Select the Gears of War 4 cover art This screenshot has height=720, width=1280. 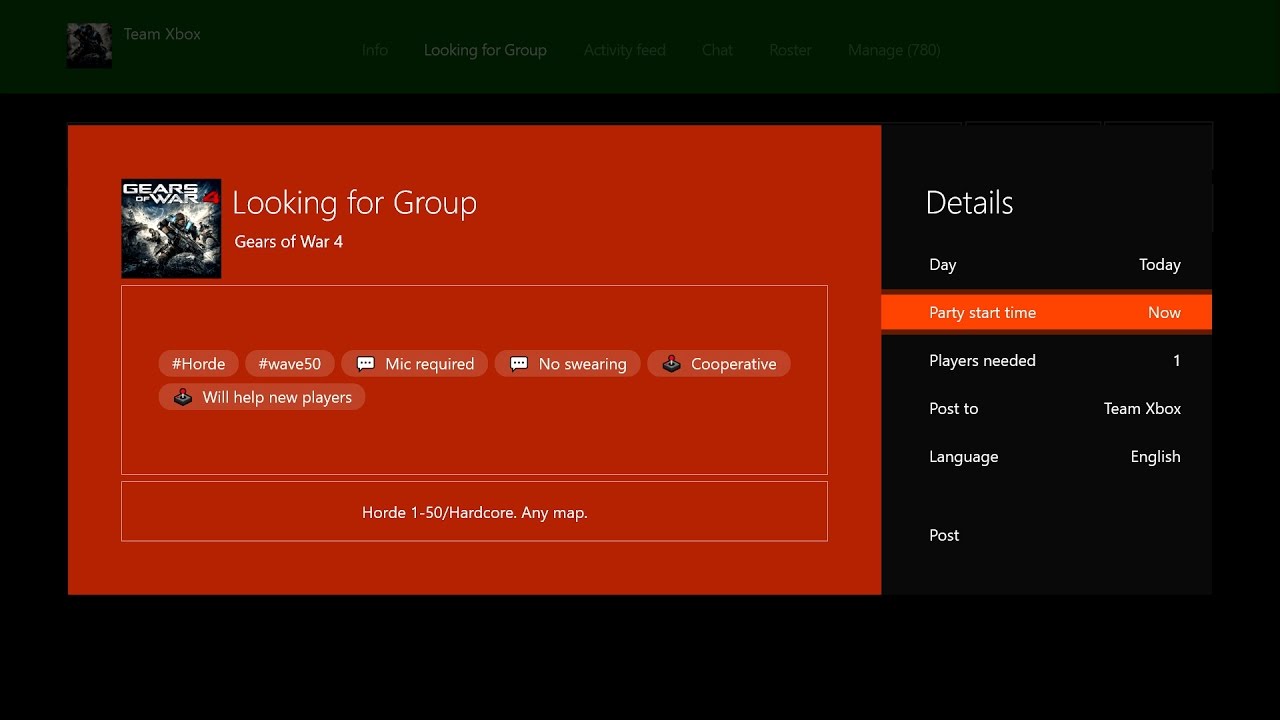pos(171,229)
